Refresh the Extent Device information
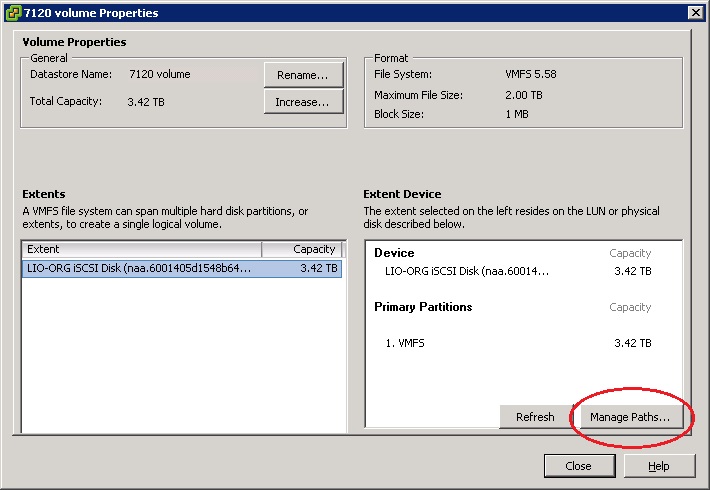 click(x=534, y=417)
